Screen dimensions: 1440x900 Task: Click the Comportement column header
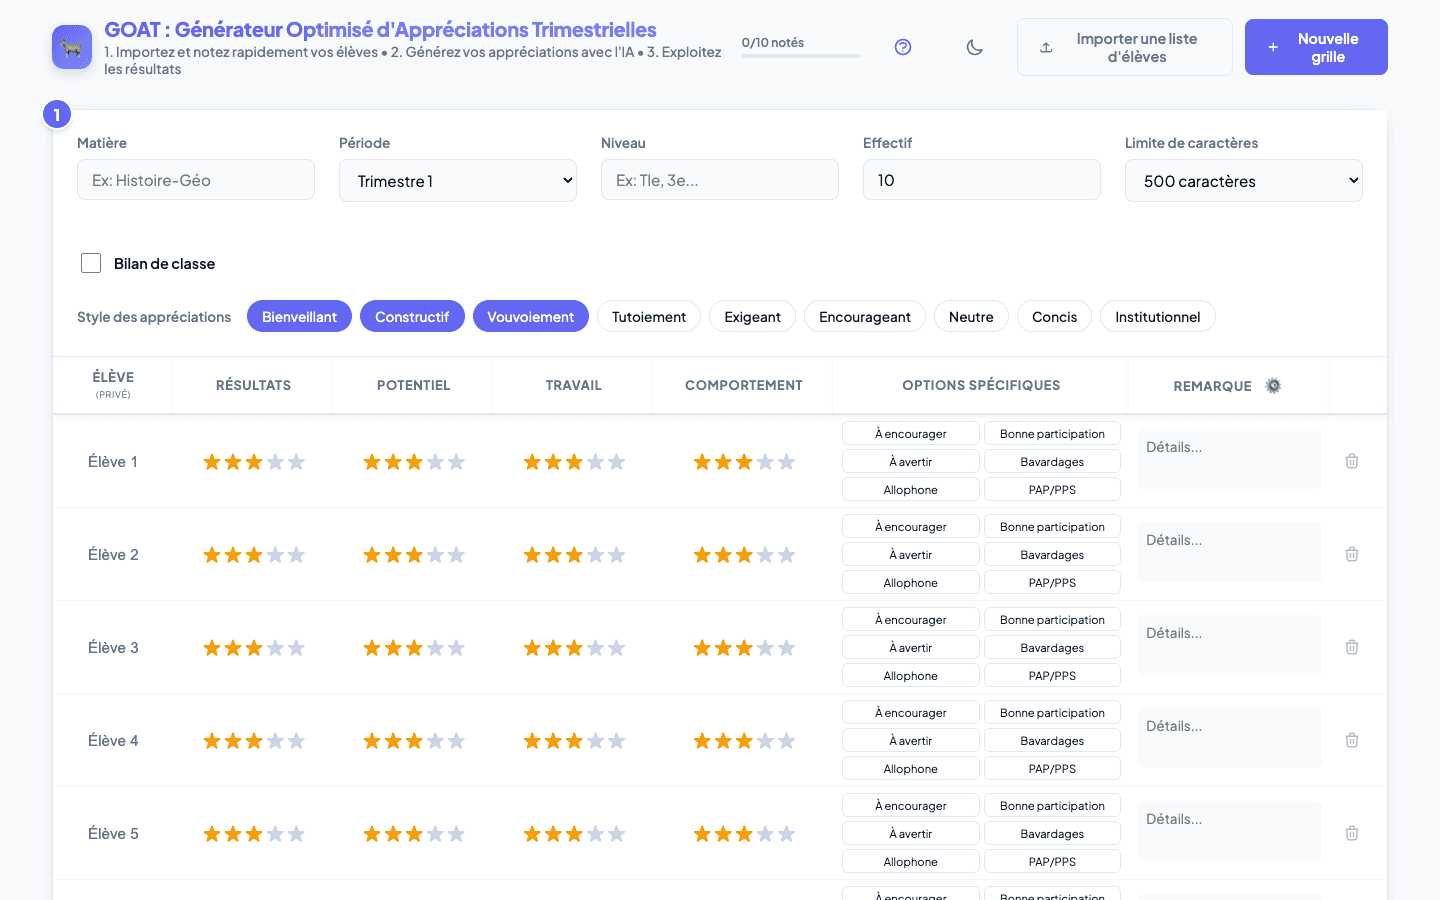click(743, 385)
